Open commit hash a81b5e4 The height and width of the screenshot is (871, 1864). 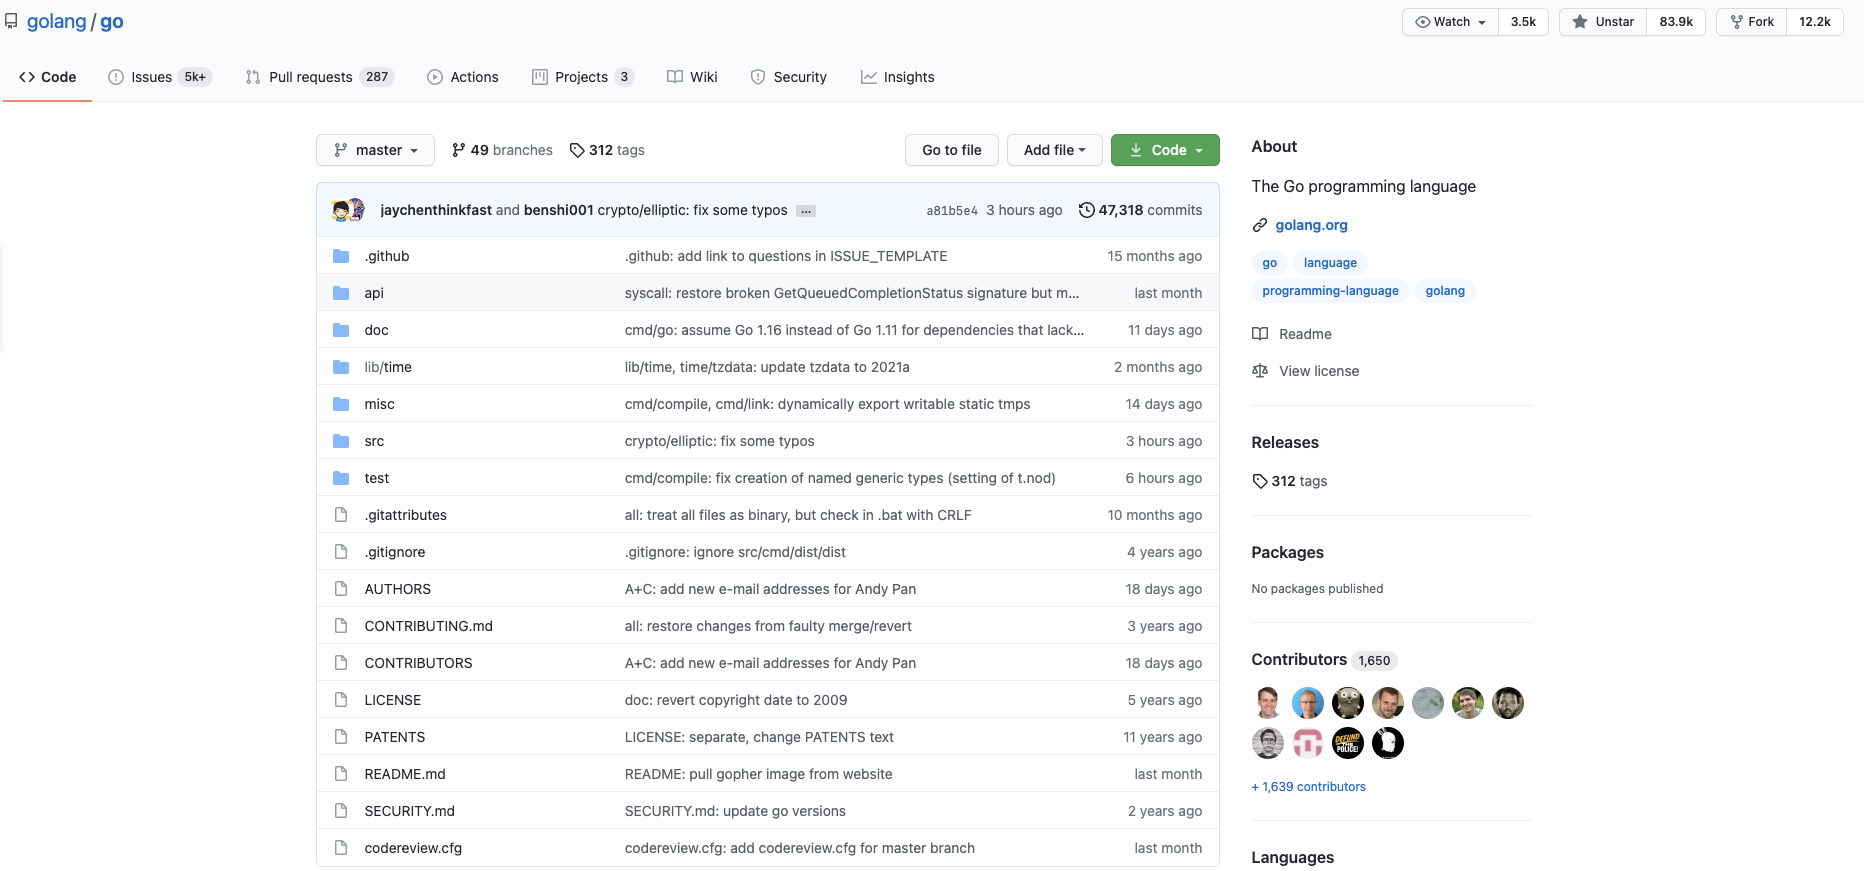952,211
